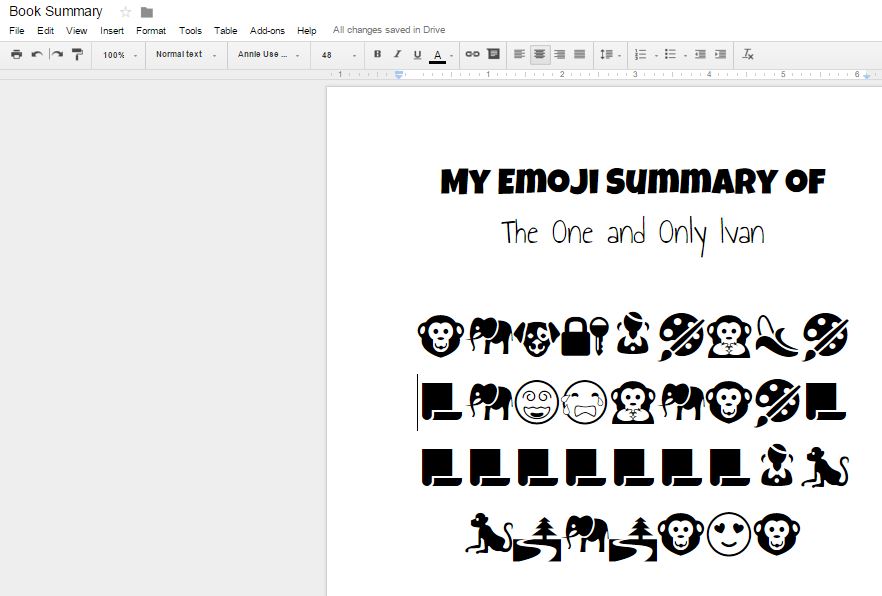Undo the last action
Viewport: 882px width, 596px height.
click(37, 55)
